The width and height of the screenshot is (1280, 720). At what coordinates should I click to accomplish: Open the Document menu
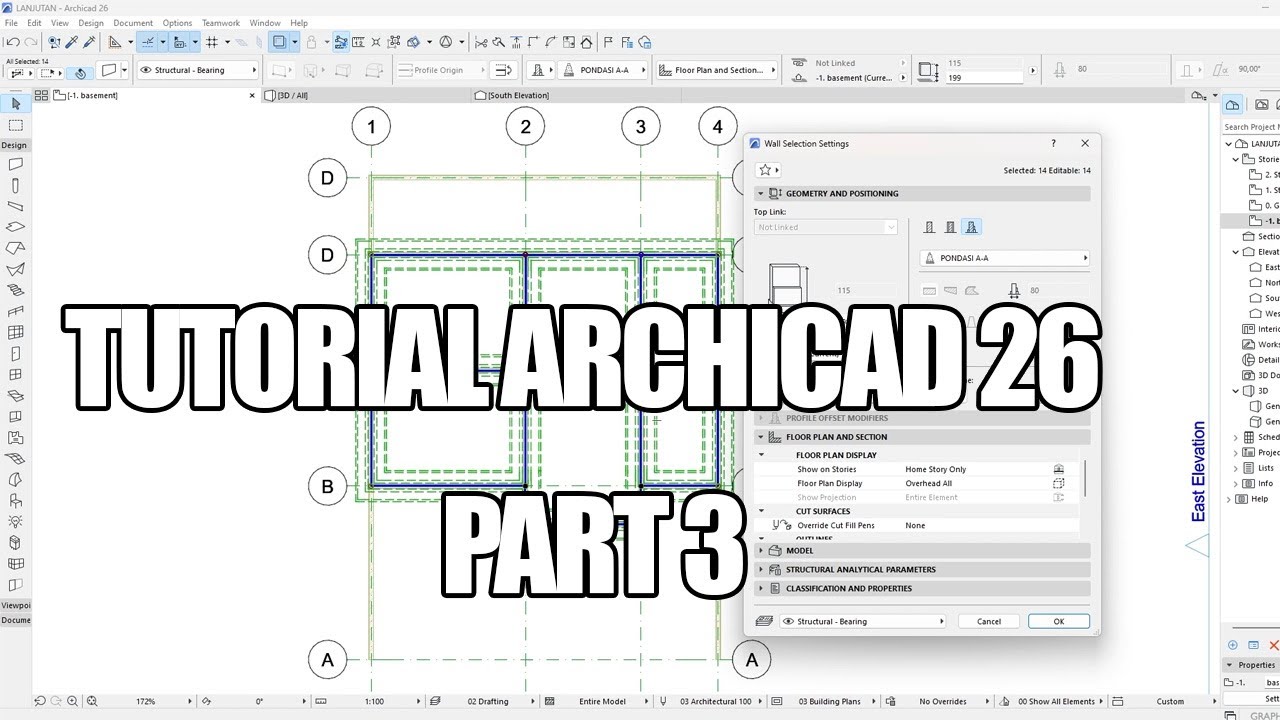[133, 22]
